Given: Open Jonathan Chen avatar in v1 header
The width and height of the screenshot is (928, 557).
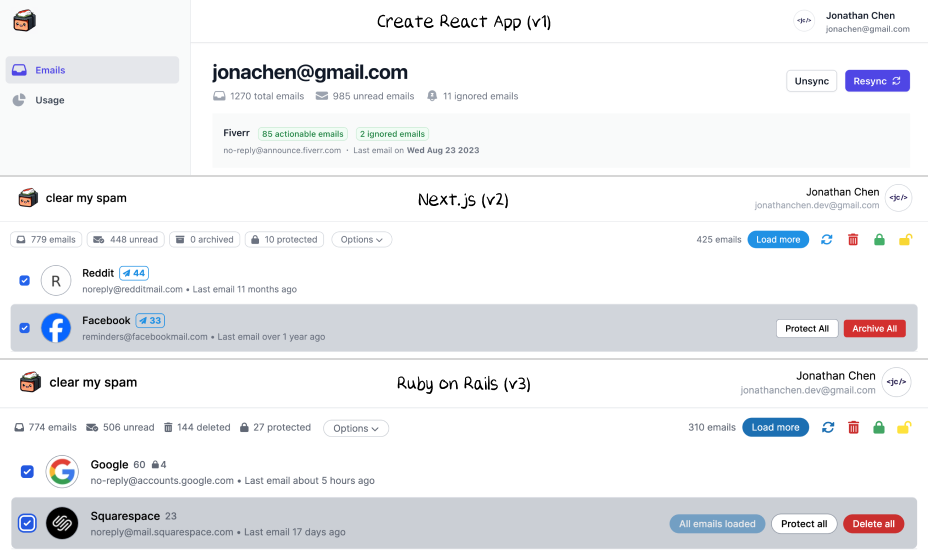Looking at the screenshot, I should coord(804,21).
